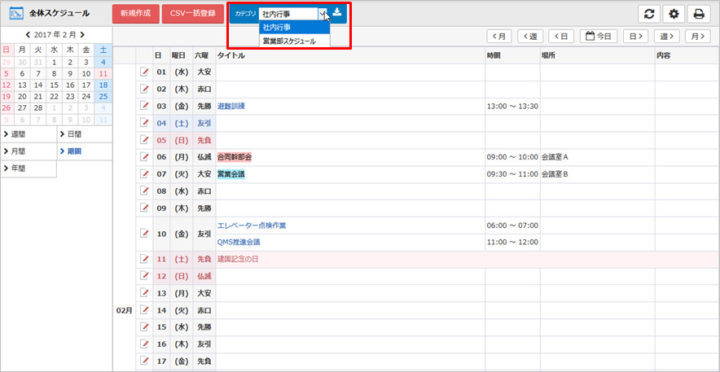This screenshot has height=372, width=720.
Task: Click edit pencil for day 13
Action: click(x=144, y=293)
